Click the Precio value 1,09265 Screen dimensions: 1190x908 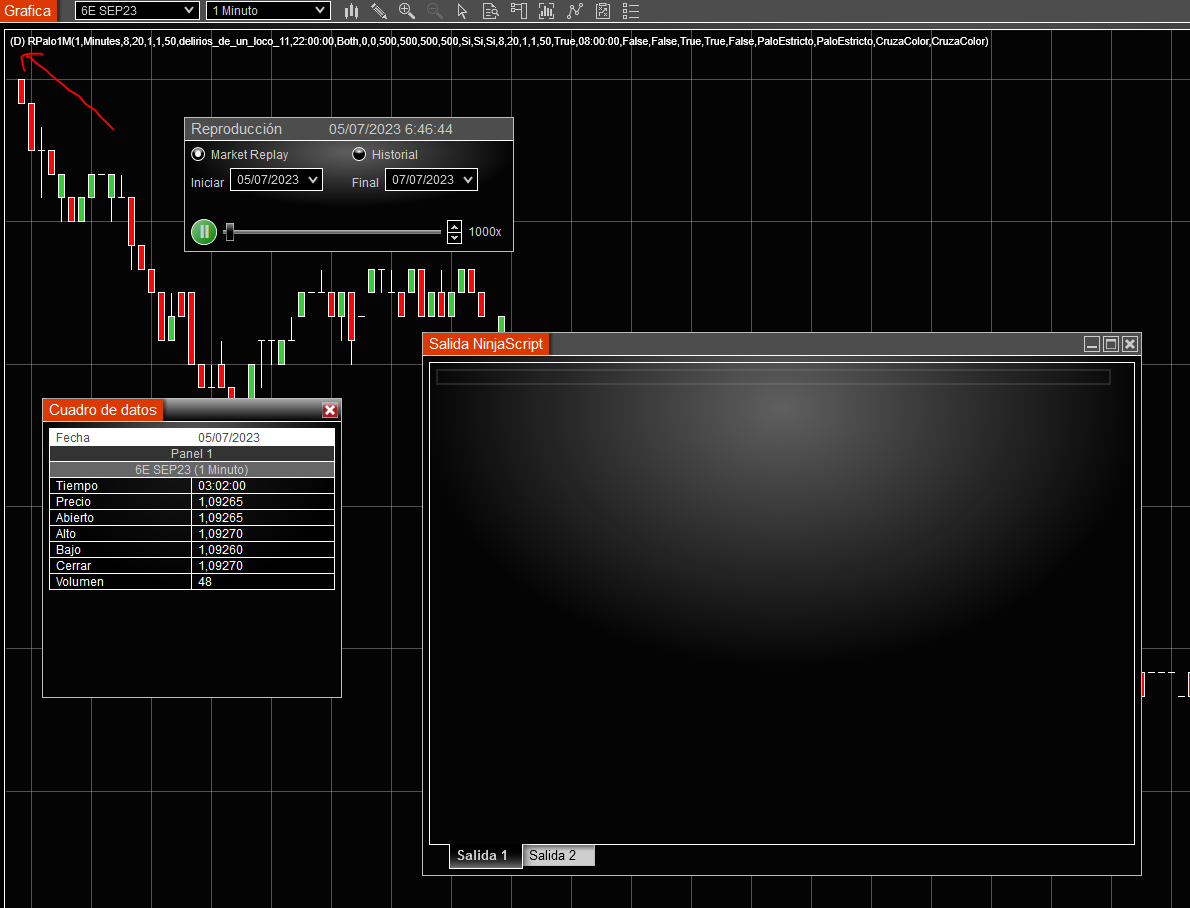pos(220,502)
